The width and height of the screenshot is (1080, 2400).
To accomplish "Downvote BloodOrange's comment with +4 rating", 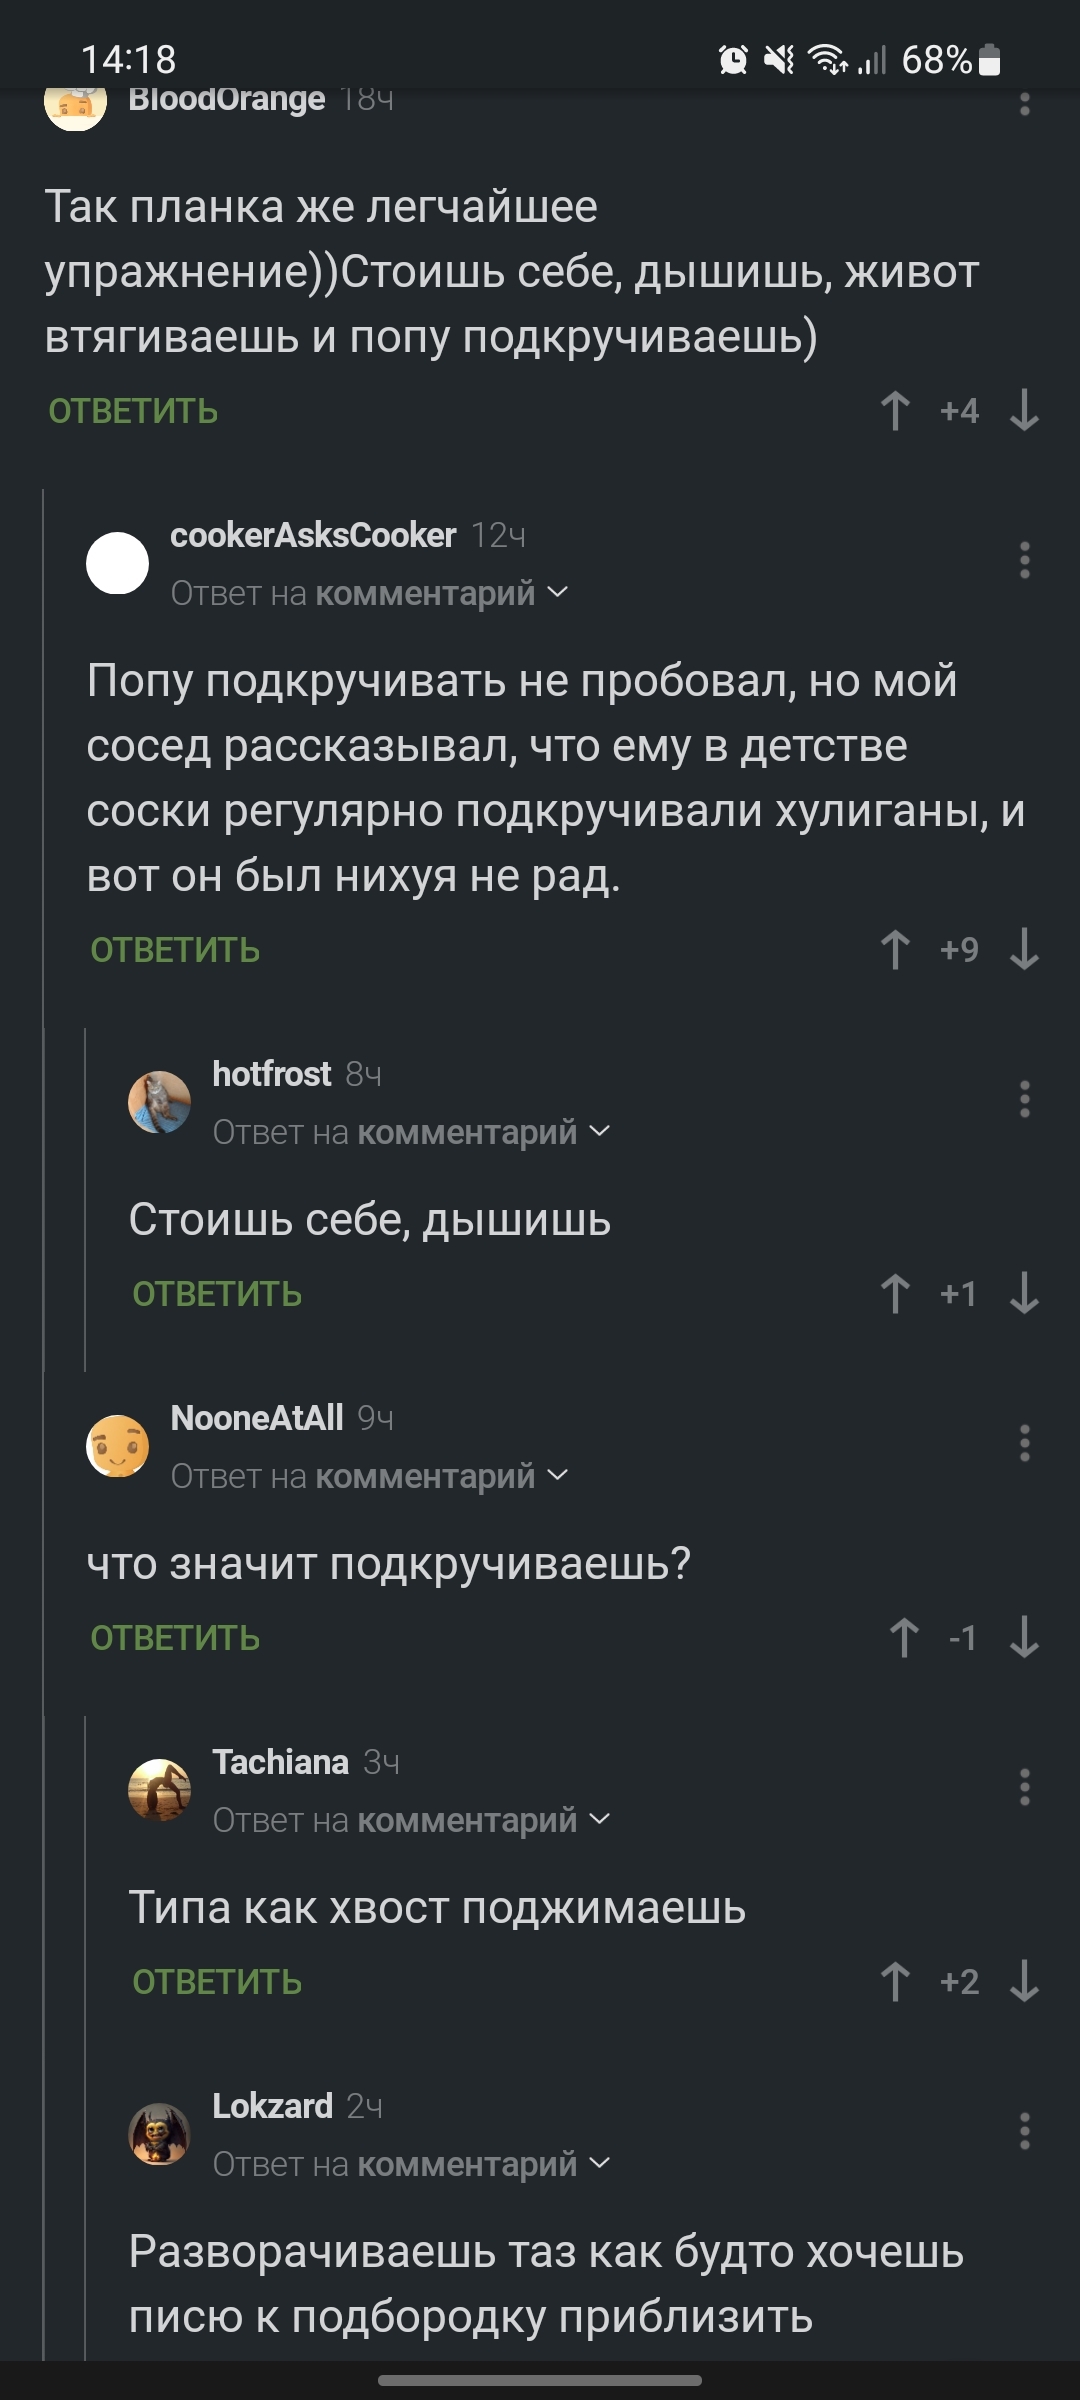I will click(1024, 411).
